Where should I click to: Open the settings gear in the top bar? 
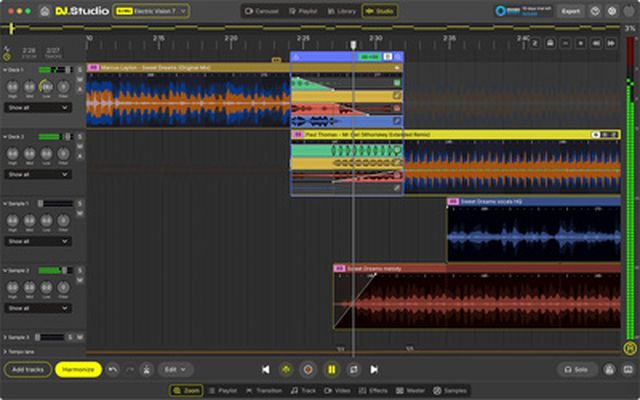[x=612, y=11]
